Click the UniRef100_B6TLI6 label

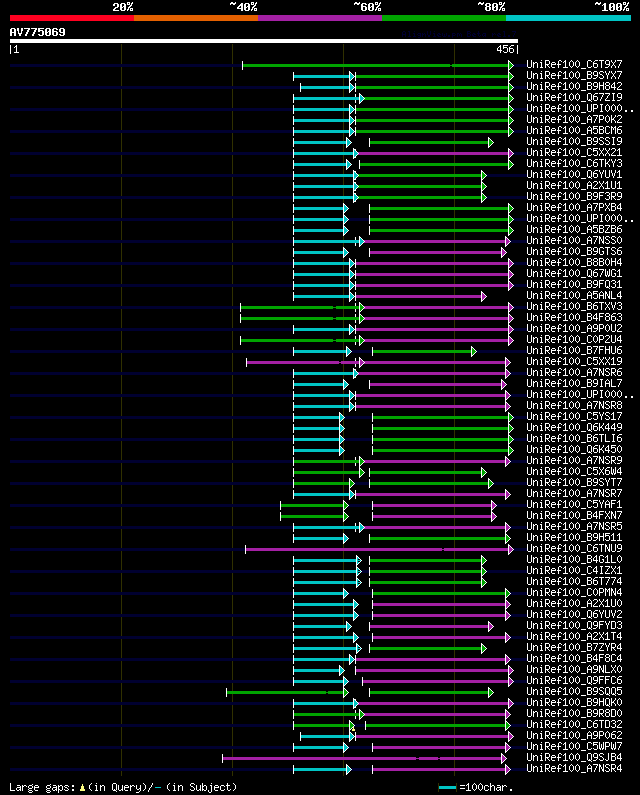pyautogui.click(x=574, y=439)
